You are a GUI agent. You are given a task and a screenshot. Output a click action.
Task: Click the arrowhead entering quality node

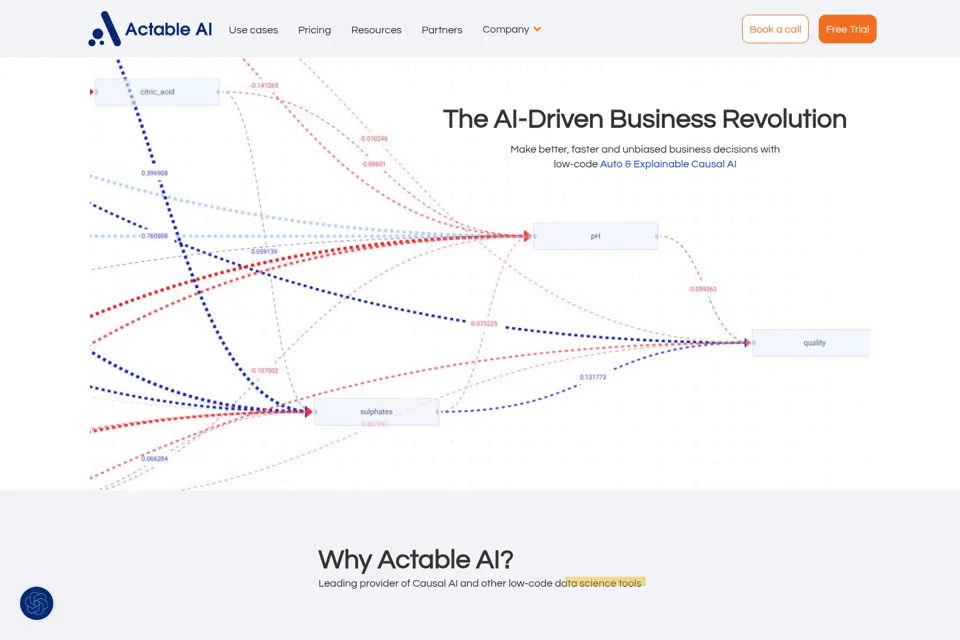tap(748, 343)
